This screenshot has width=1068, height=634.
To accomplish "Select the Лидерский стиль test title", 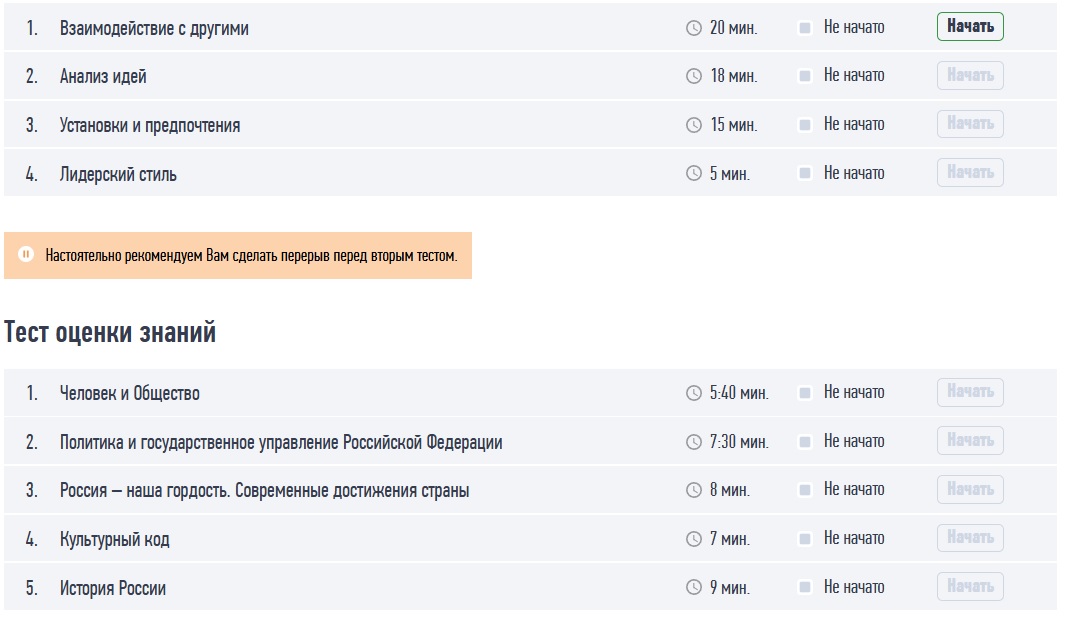I will pyautogui.click(x=118, y=174).
